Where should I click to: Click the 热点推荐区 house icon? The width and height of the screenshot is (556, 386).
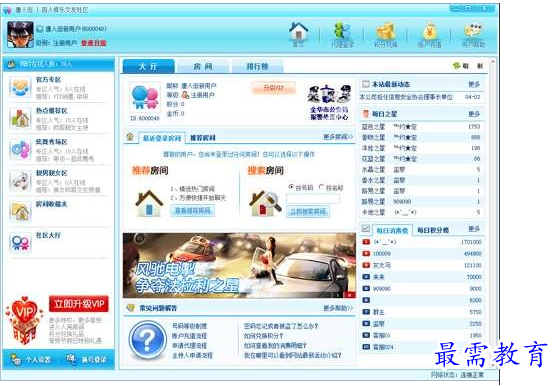click(20, 118)
